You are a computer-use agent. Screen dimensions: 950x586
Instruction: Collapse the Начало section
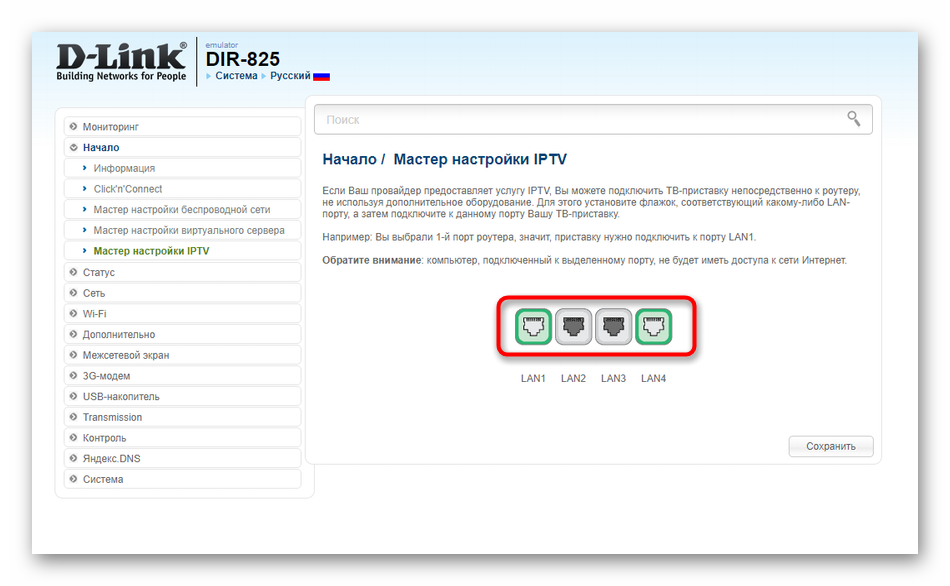point(100,148)
